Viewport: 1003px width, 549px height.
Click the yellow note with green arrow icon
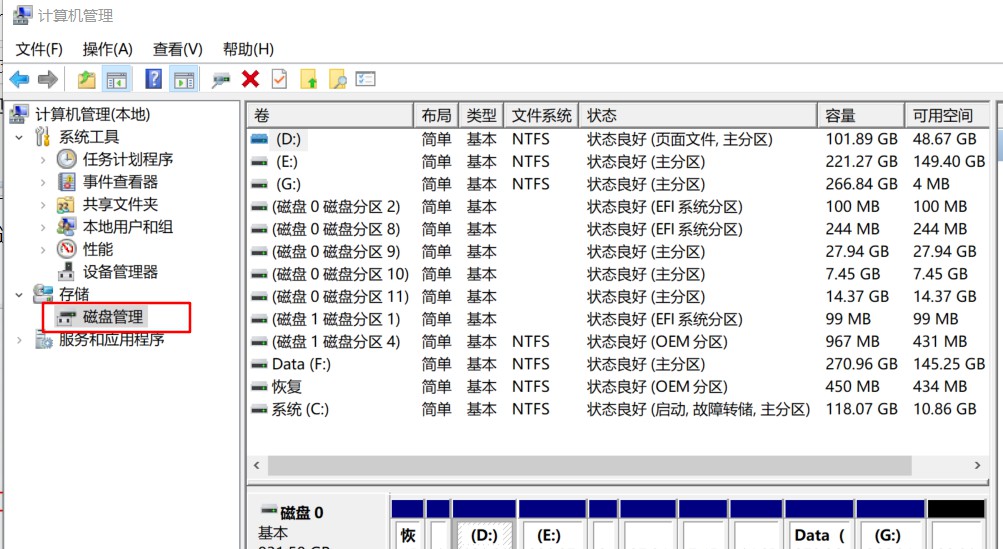point(309,79)
